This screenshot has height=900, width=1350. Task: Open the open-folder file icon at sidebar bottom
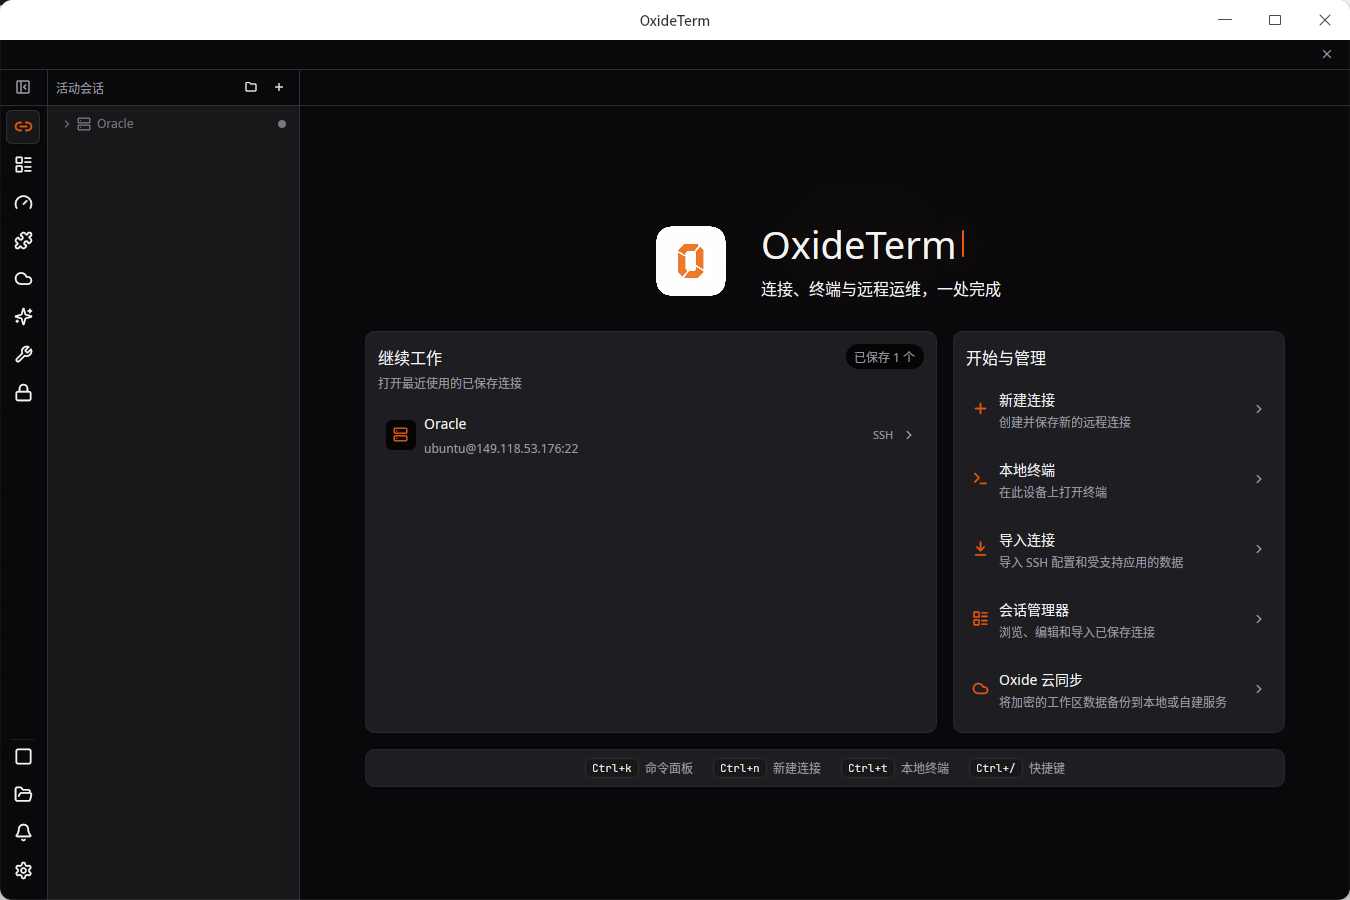23,795
